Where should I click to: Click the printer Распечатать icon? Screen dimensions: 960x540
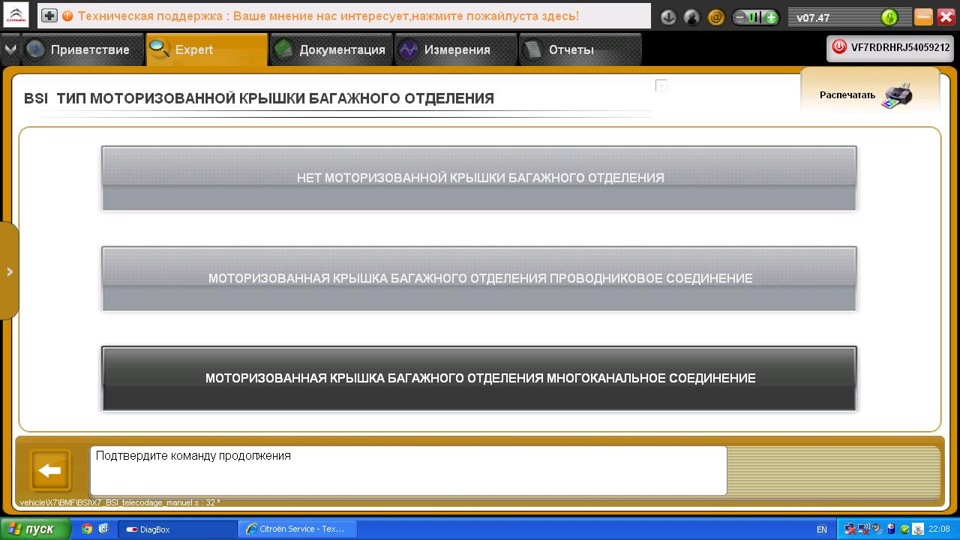point(896,96)
